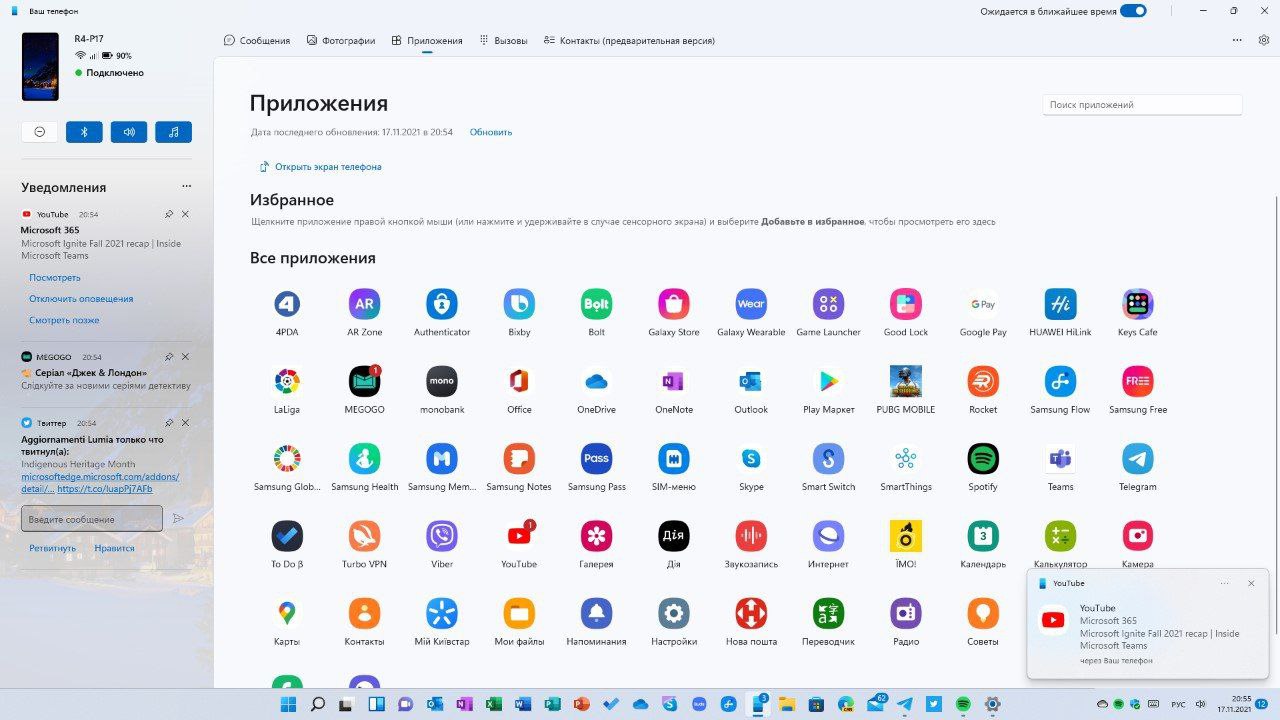Open monobank app
This screenshot has height=720, width=1280.
click(442, 381)
